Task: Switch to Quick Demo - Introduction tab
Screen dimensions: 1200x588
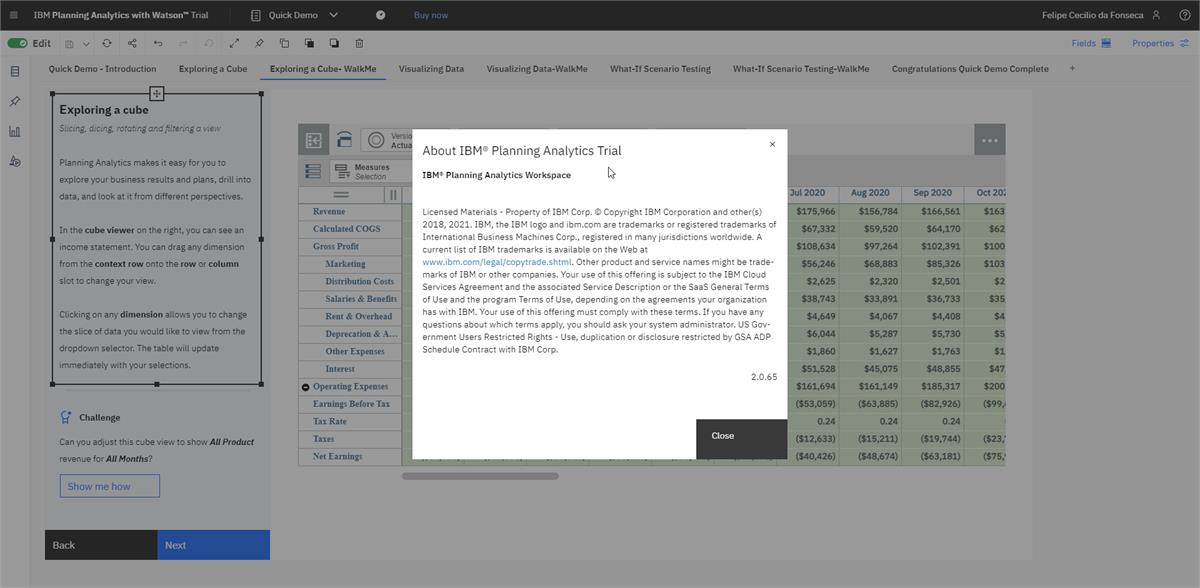Action: tap(102, 69)
